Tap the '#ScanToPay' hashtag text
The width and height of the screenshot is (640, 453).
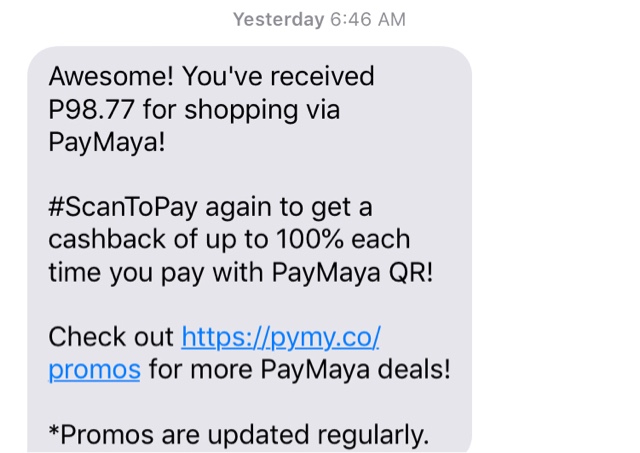(x=123, y=208)
